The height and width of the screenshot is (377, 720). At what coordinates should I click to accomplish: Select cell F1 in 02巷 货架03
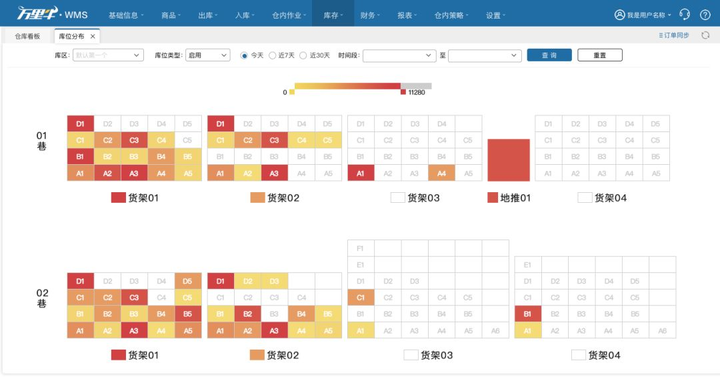point(360,248)
